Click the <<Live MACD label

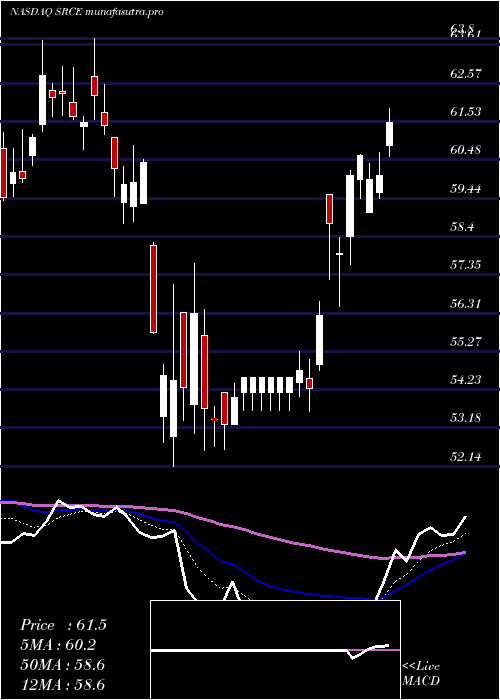(421, 674)
